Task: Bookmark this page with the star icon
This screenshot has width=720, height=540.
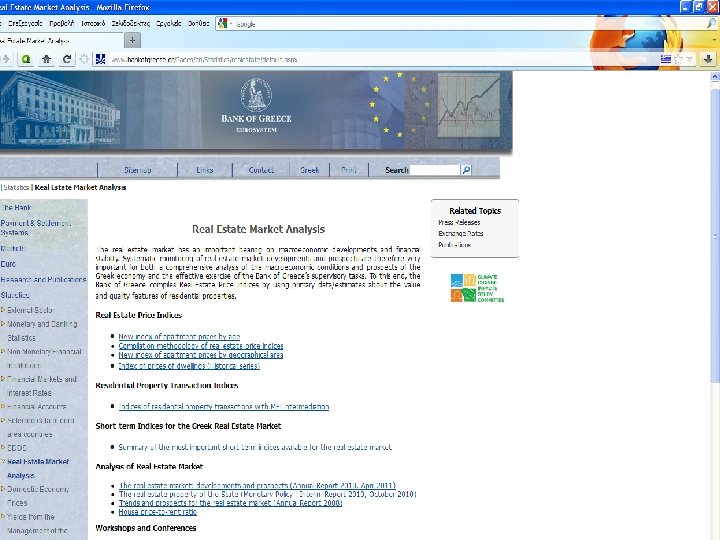Action: [x=679, y=59]
